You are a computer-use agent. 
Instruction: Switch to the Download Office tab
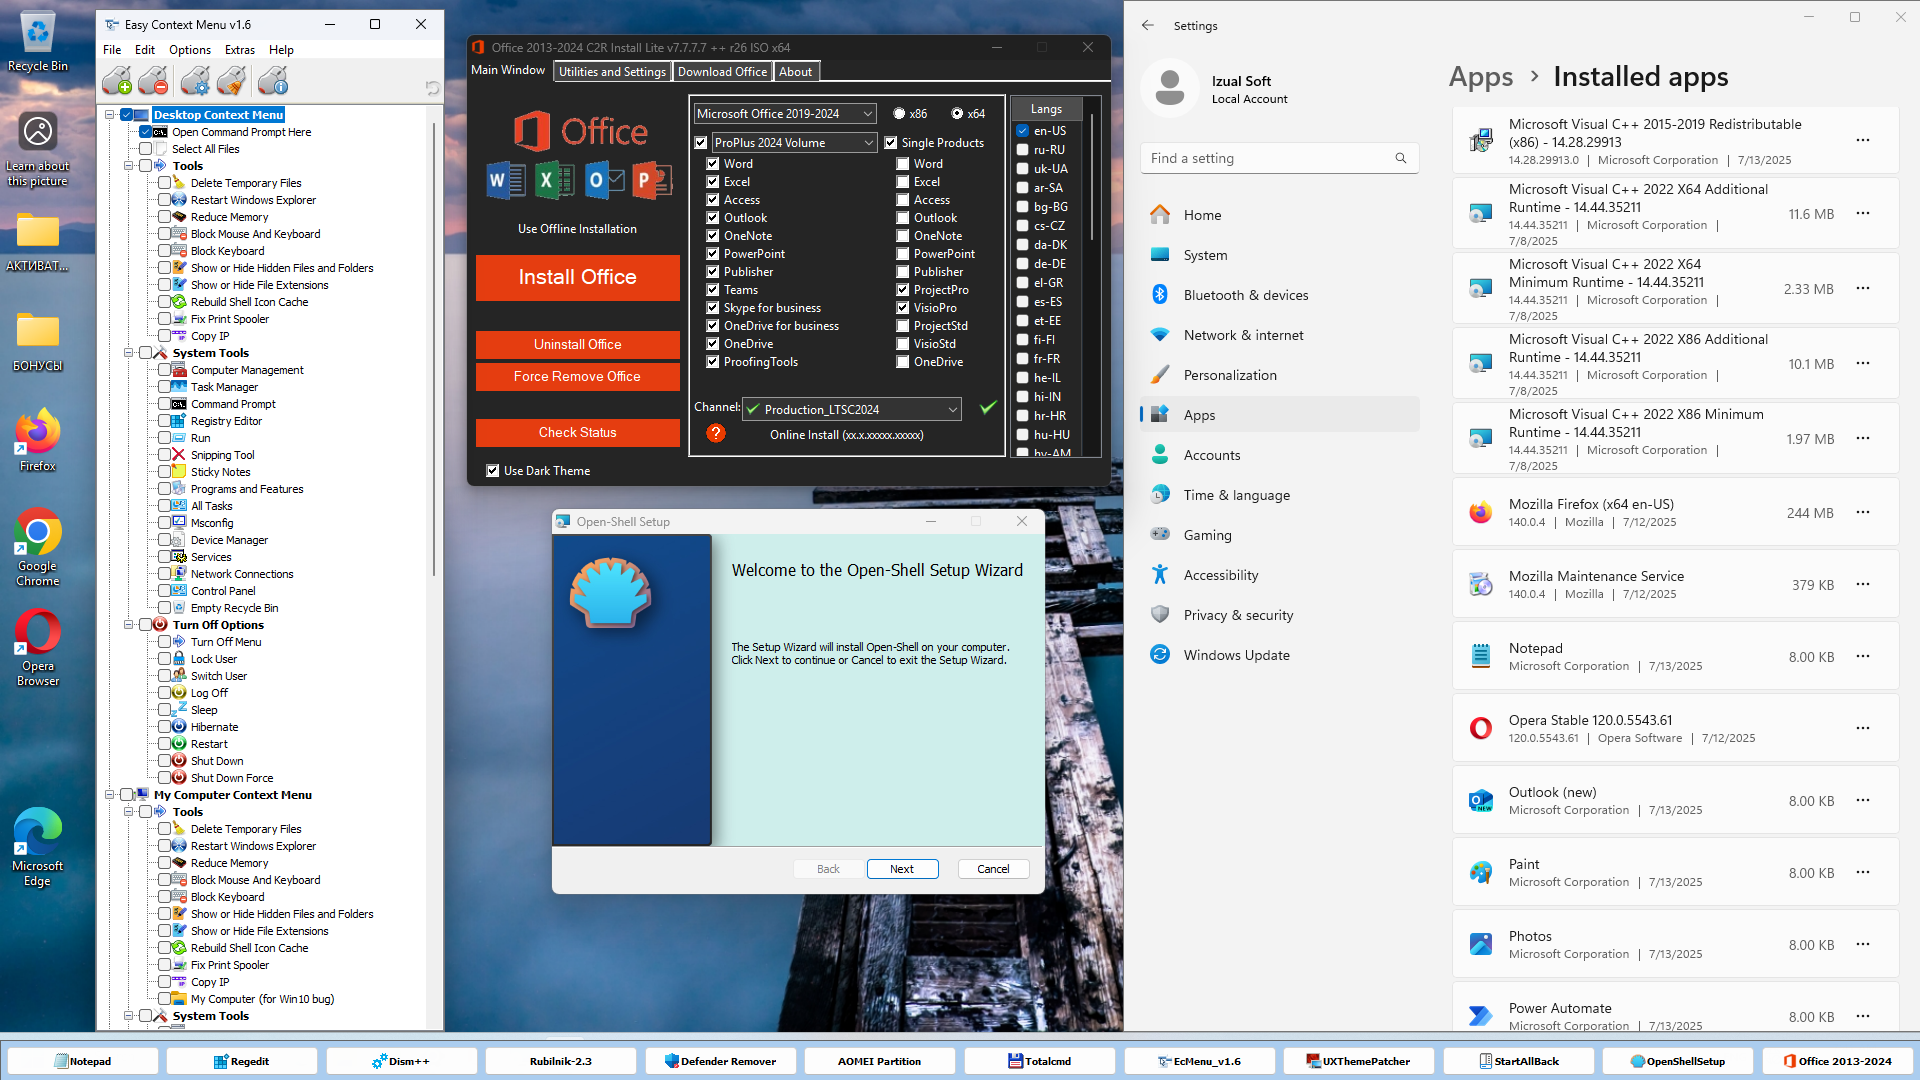click(x=722, y=72)
